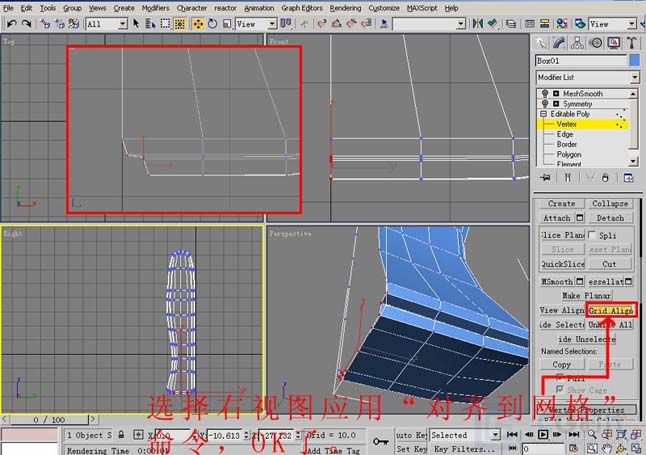Click the Bind to Space Warp icon
Viewport: 646px width, 455px height.
tap(74, 24)
